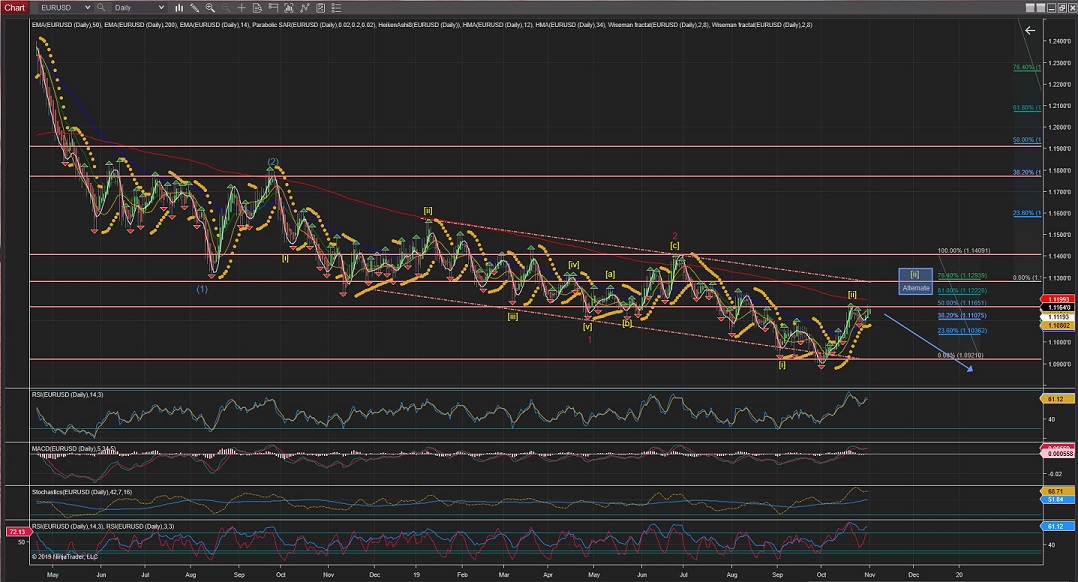Click the EMA(EURUSD (Daily),50) indicator label
Viewport: 1078px width, 582px height.
coord(67,25)
